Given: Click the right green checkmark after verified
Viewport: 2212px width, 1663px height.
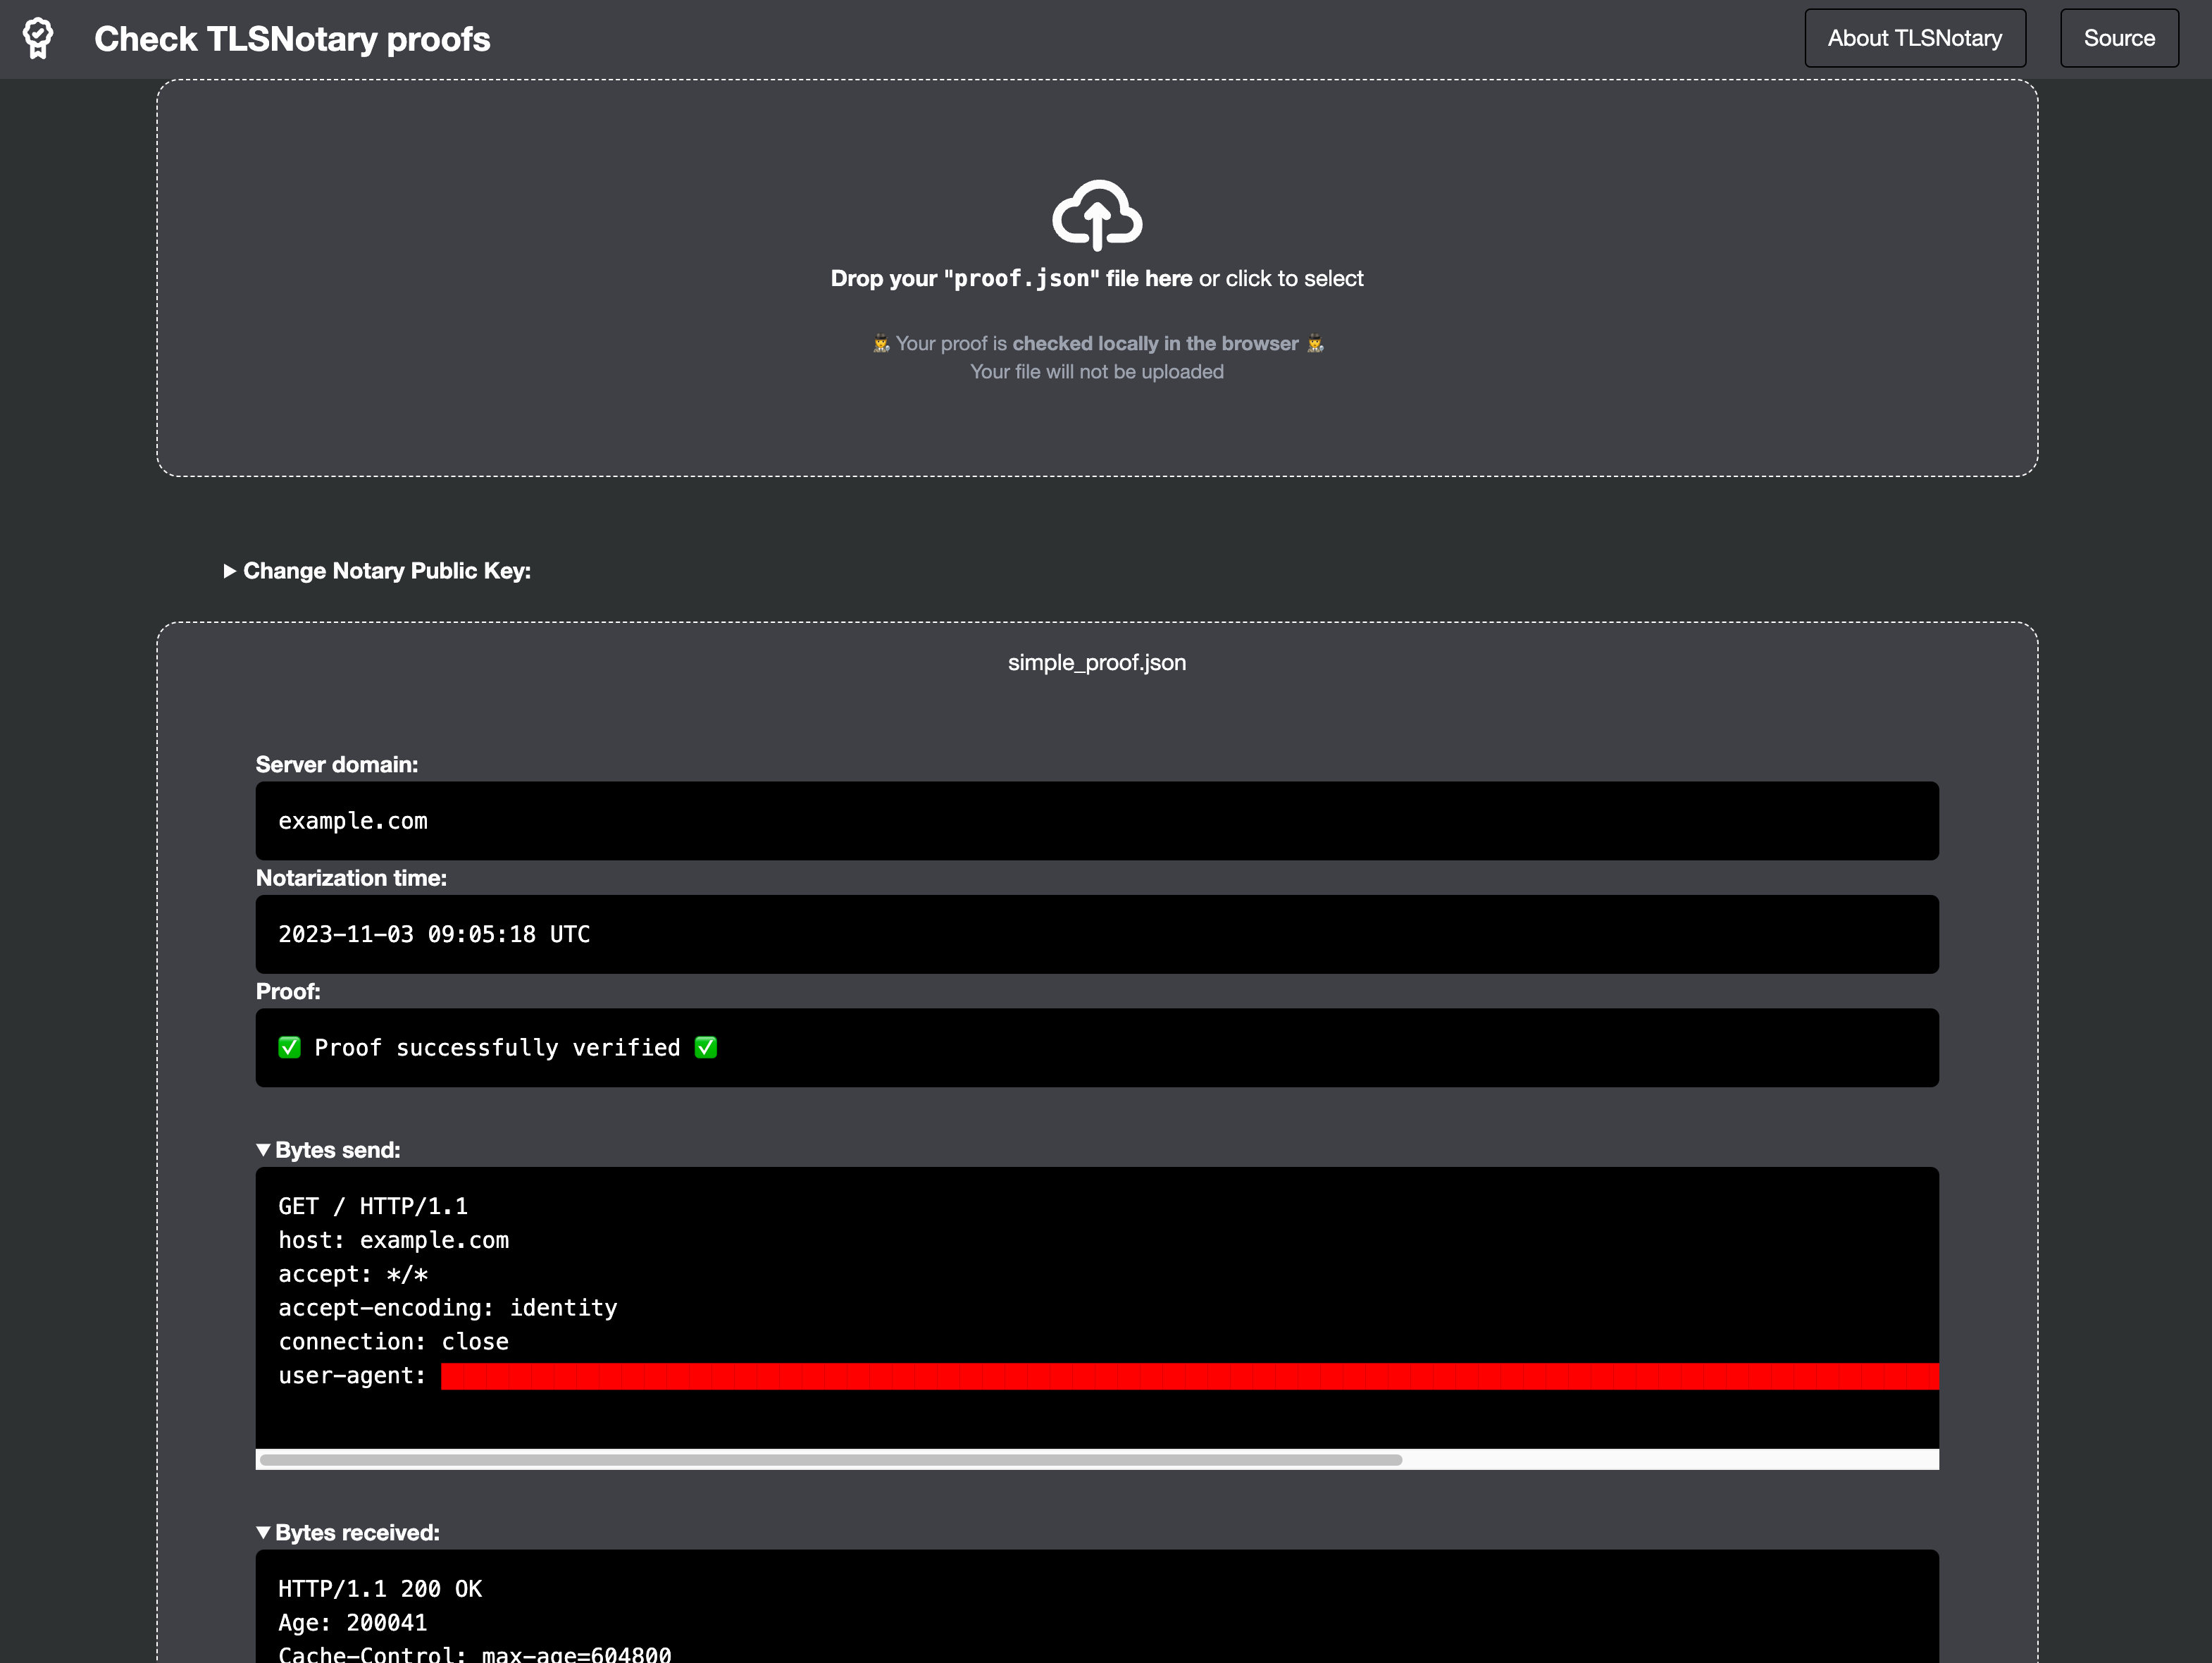Looking at the screenshot, I should coord(706,1047).
